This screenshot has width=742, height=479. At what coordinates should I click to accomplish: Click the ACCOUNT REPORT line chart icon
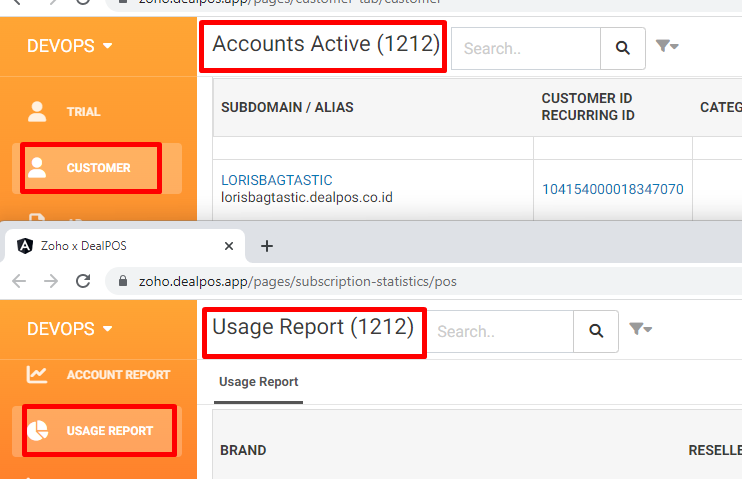click(x=37, y=374)
